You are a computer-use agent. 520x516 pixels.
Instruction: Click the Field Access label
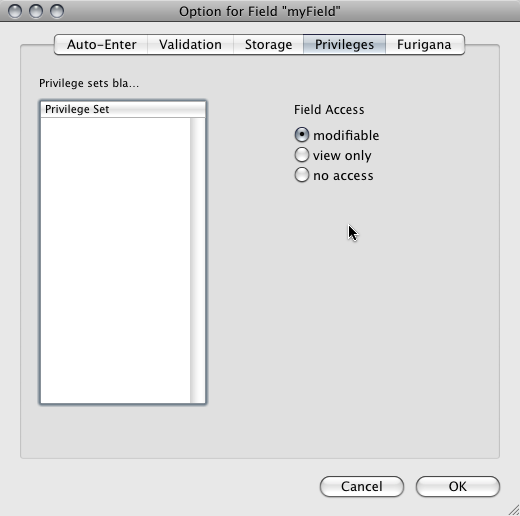[x=329, y=110]
